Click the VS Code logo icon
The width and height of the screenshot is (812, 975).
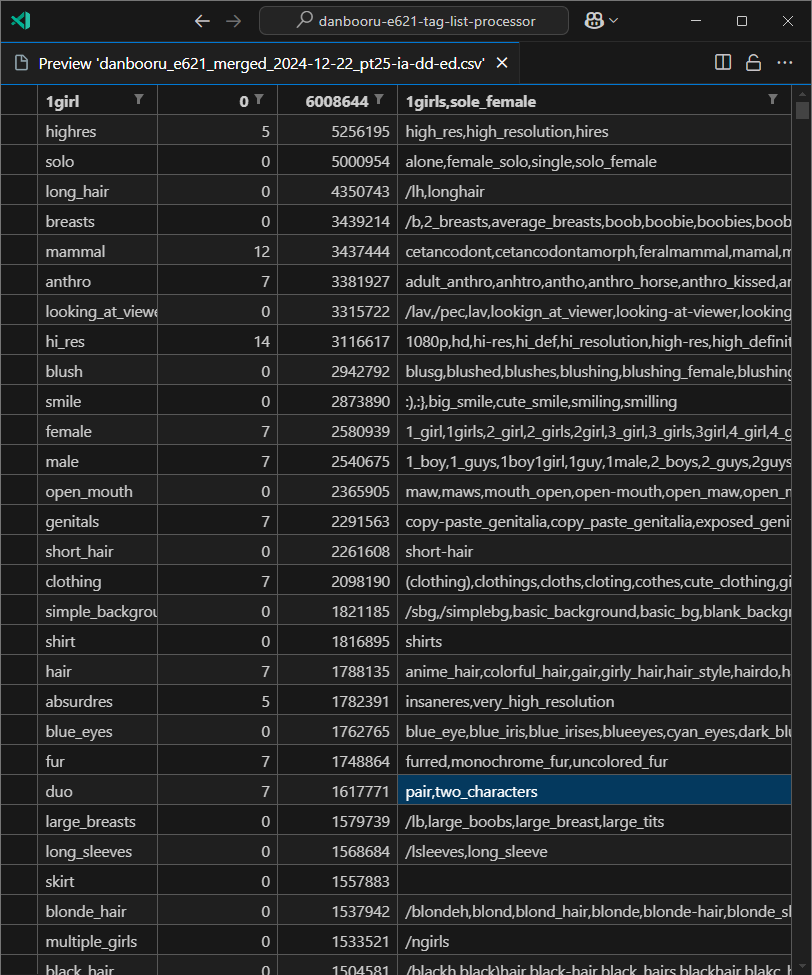20,21
